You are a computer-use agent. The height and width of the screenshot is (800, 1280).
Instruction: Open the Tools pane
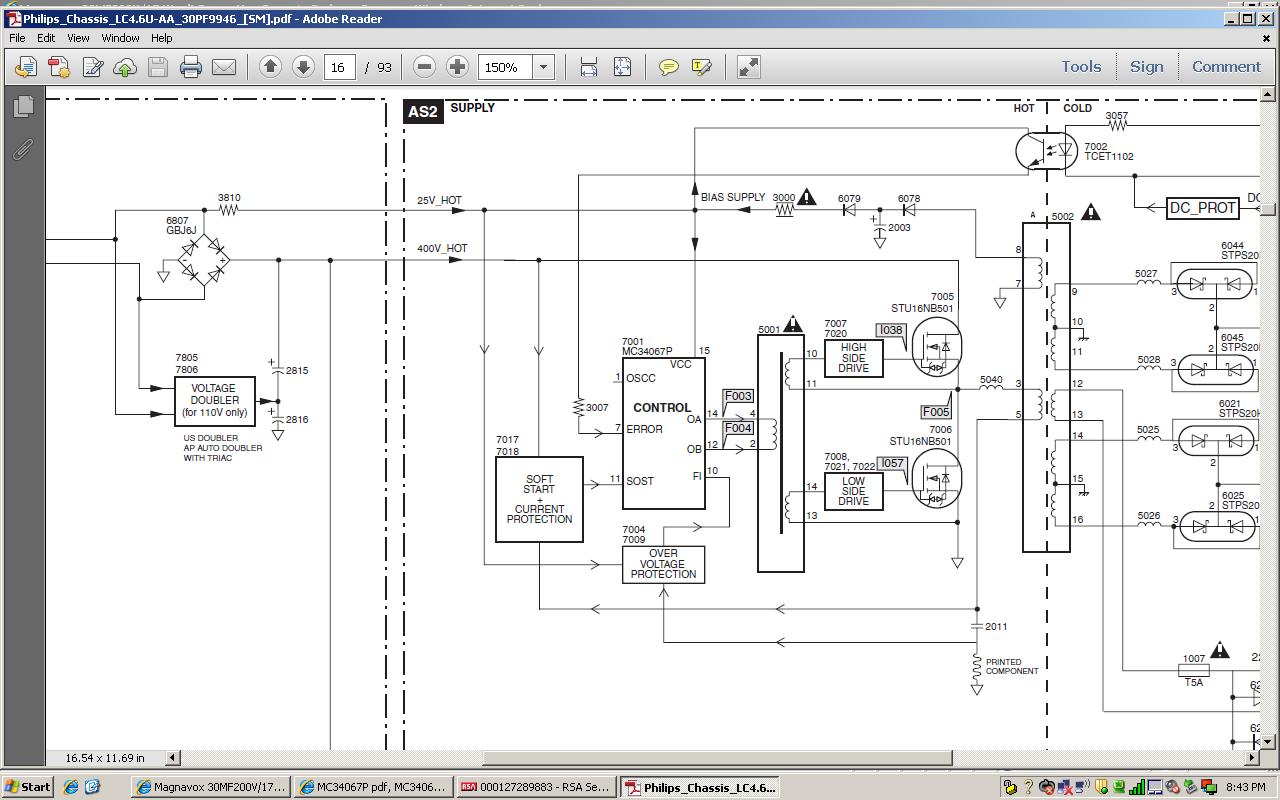(1081, 67)
